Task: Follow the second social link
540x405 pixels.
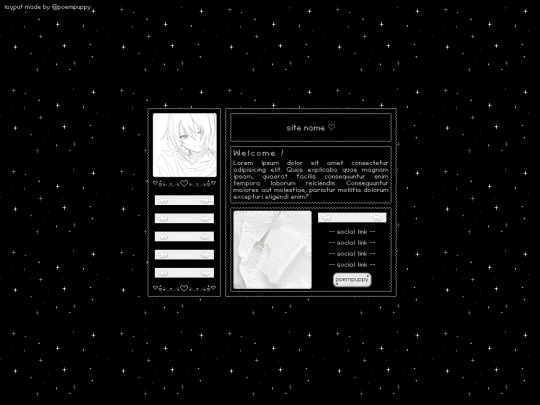Action: (352, 243)
